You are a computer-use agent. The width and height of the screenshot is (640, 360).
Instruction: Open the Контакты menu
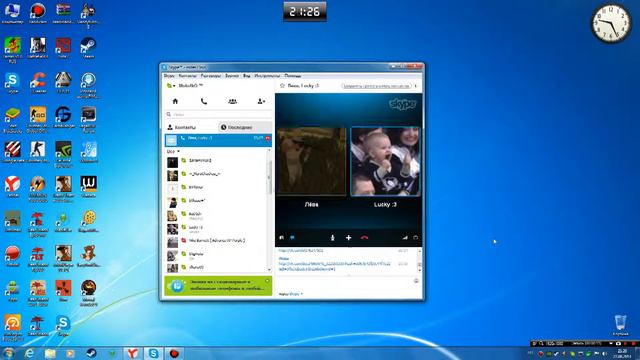point(187,76)
